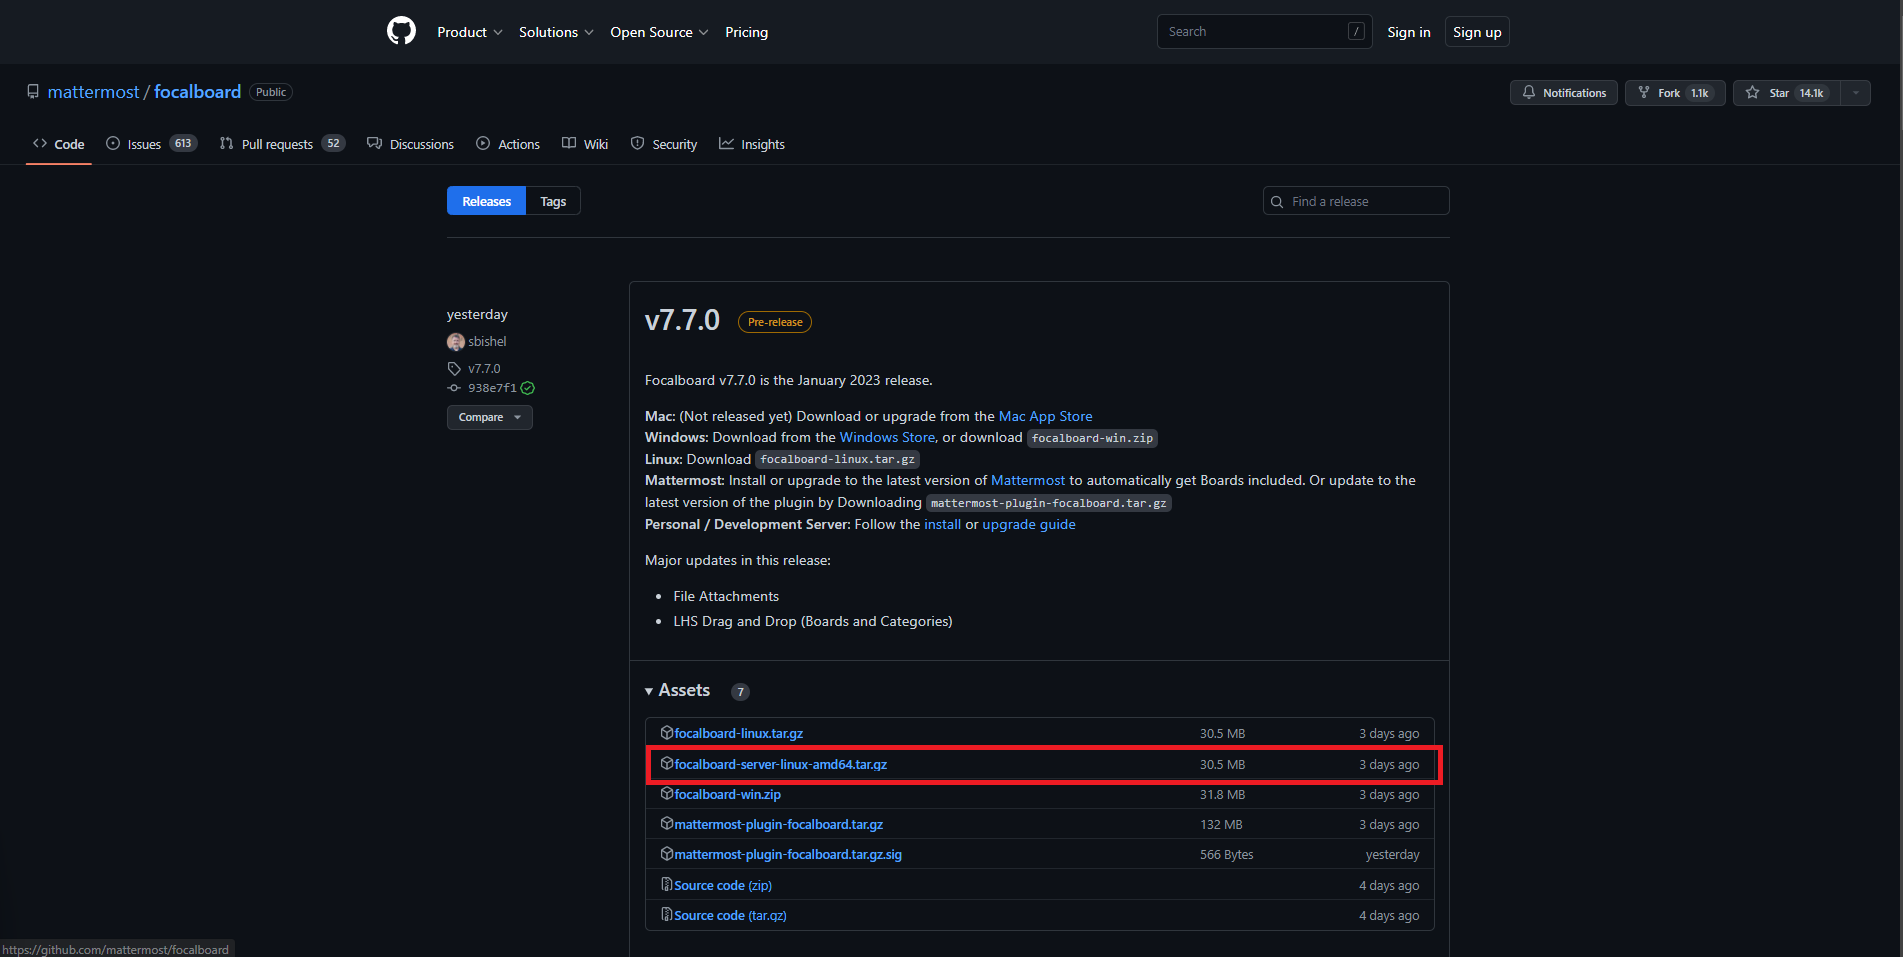The width and height of the screenshot is (1903, 957).
Task: Click the Notifications bell button
Action: pos(1563,93)
